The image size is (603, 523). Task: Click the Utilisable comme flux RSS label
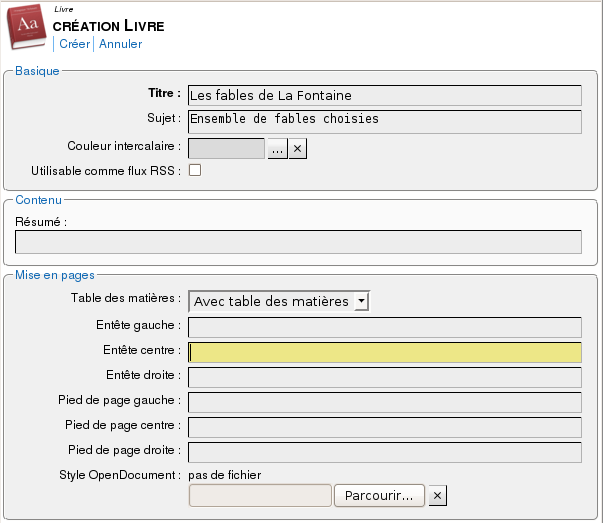106,171
